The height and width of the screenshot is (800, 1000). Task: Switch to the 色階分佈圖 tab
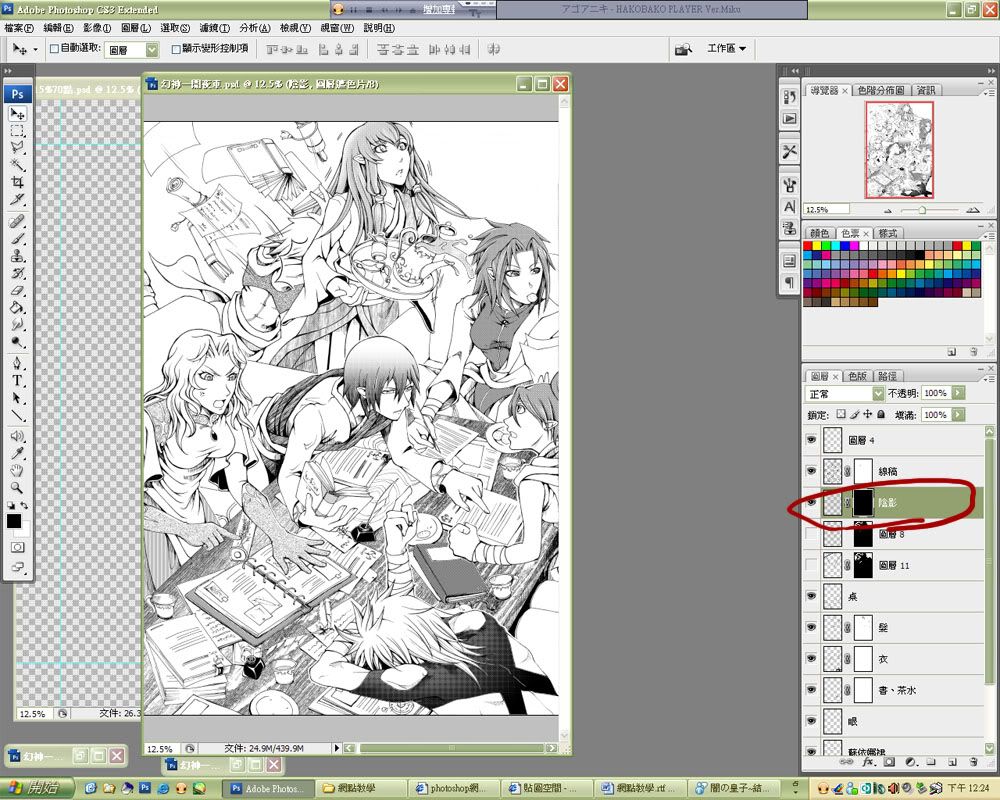[881, 91]
